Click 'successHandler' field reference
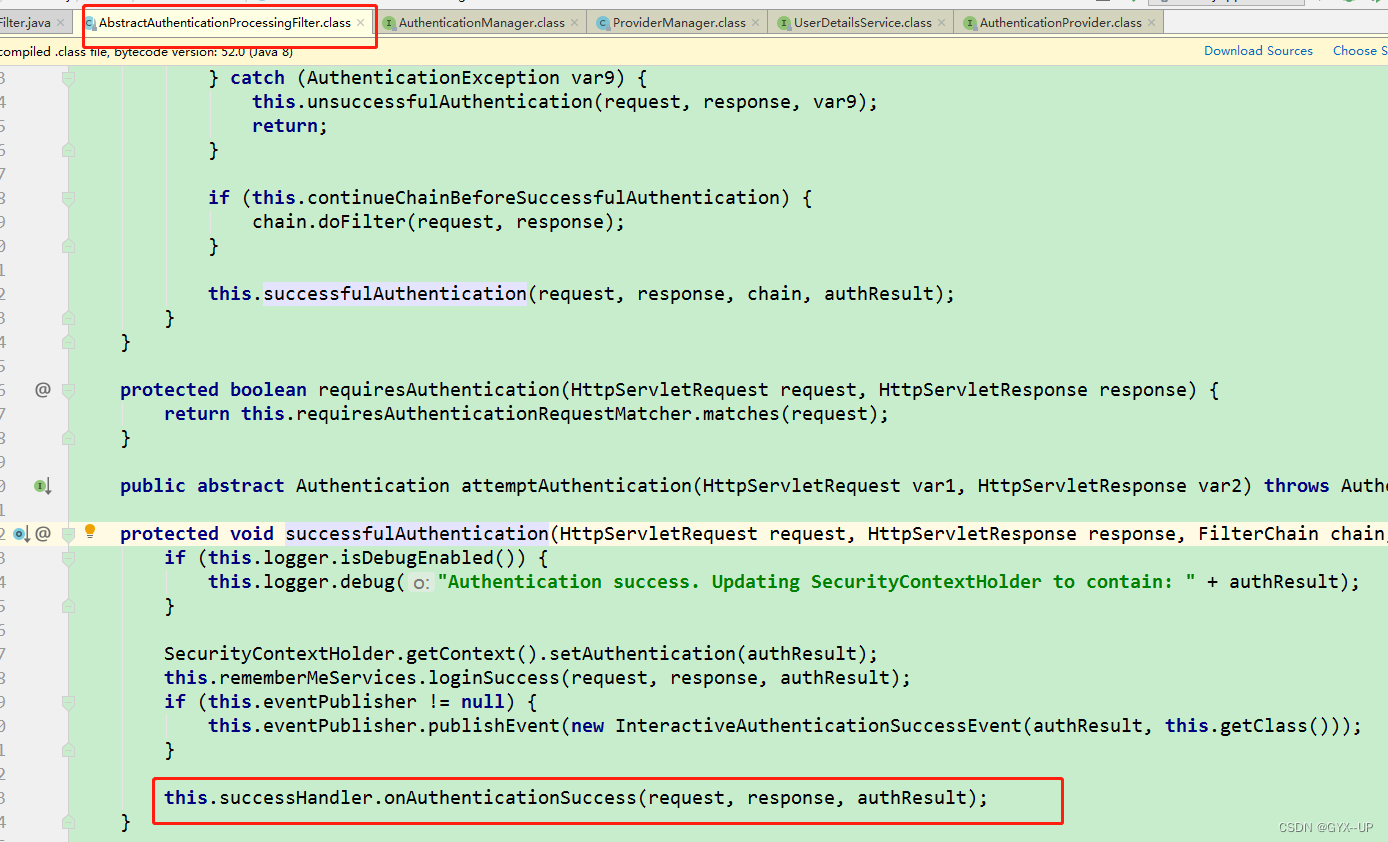This screenshot has width=1388, height=842. [296, 798]
